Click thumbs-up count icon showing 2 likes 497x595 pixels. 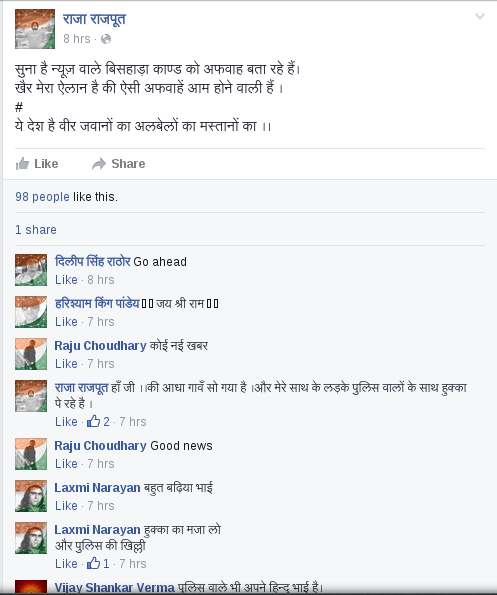click(x=93, y=421)
